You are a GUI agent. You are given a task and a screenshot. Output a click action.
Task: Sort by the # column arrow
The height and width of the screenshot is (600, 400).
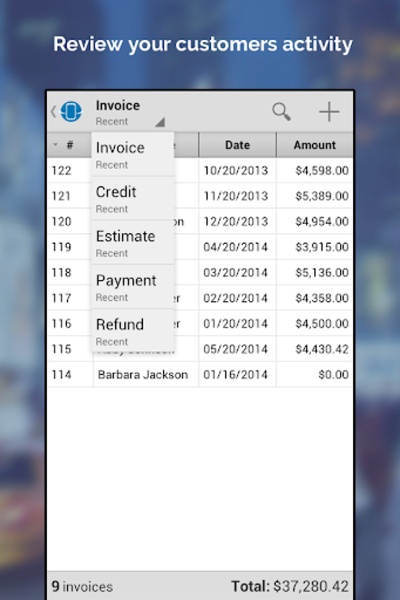pyautogui.click(x=56, y=145)
